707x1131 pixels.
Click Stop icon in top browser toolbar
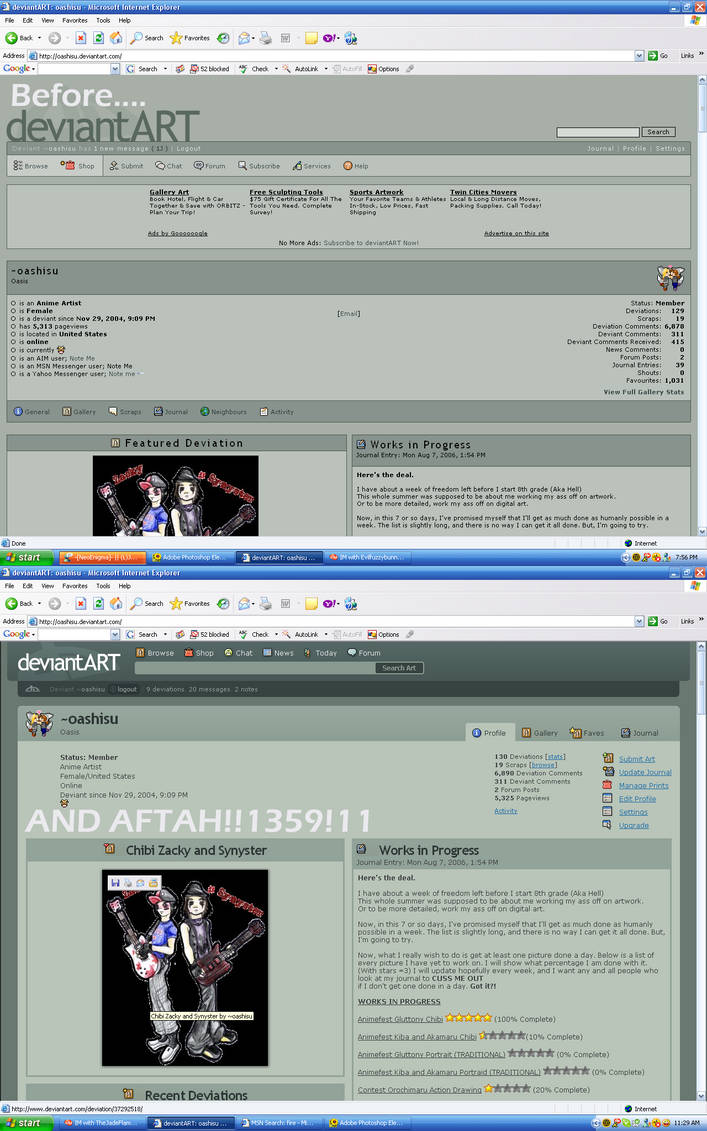tap(81, 38)
